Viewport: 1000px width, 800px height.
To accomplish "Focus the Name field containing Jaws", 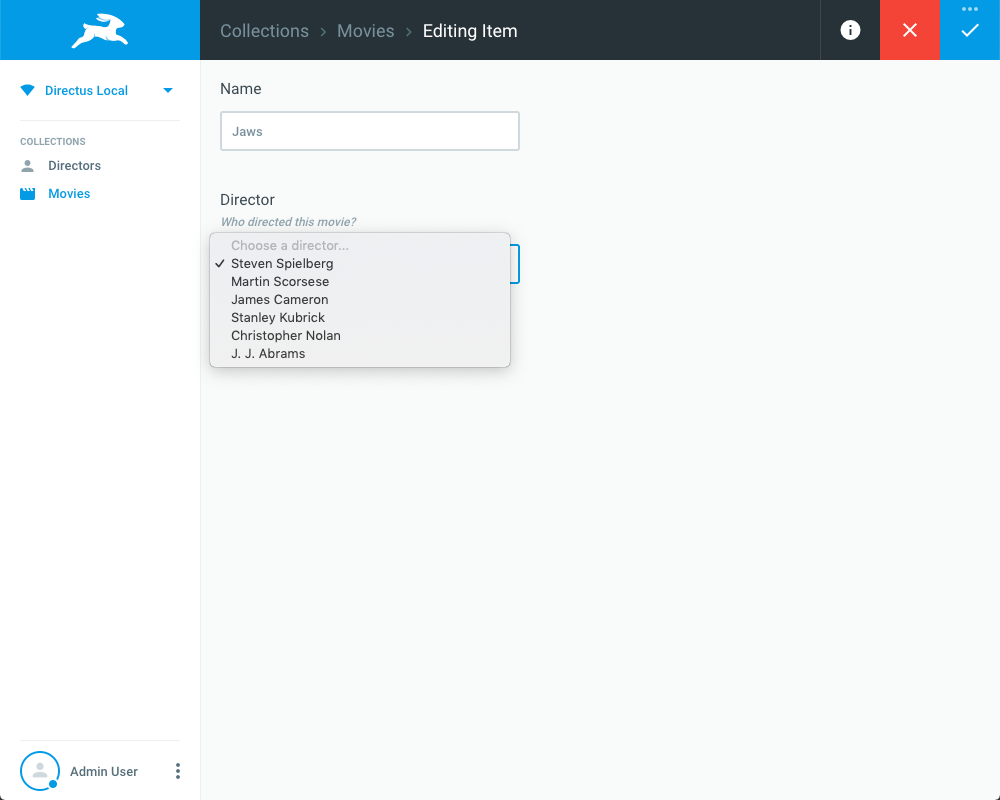I will click(x=370, y=131).
